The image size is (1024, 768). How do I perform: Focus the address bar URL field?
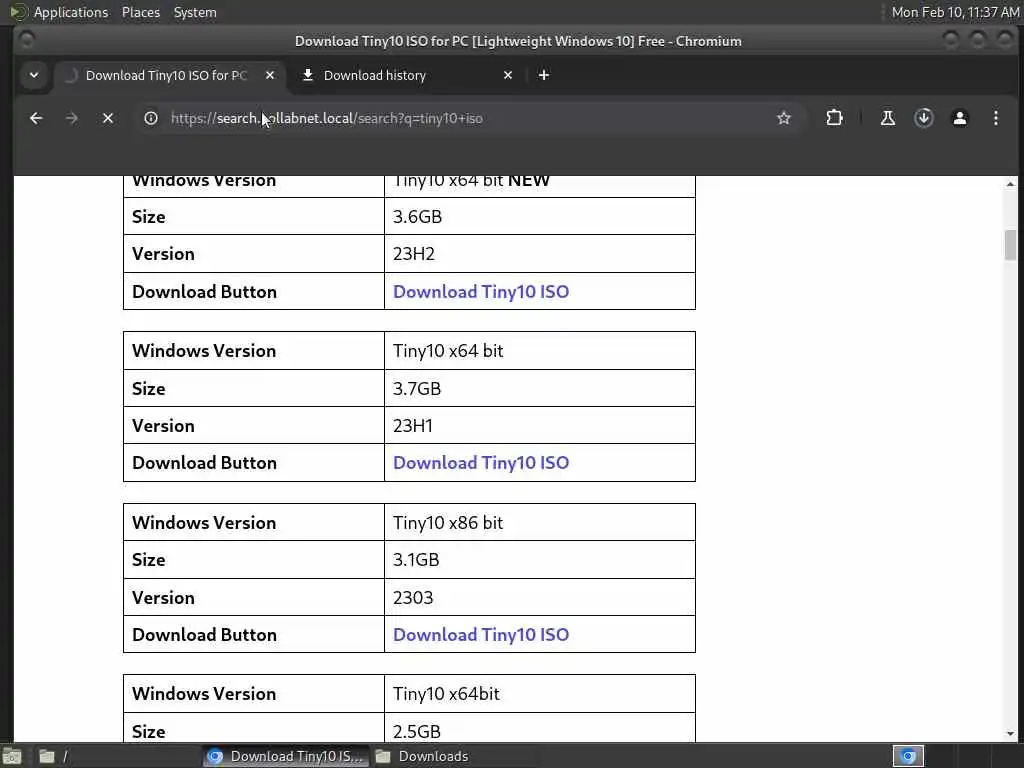point(457,118)
